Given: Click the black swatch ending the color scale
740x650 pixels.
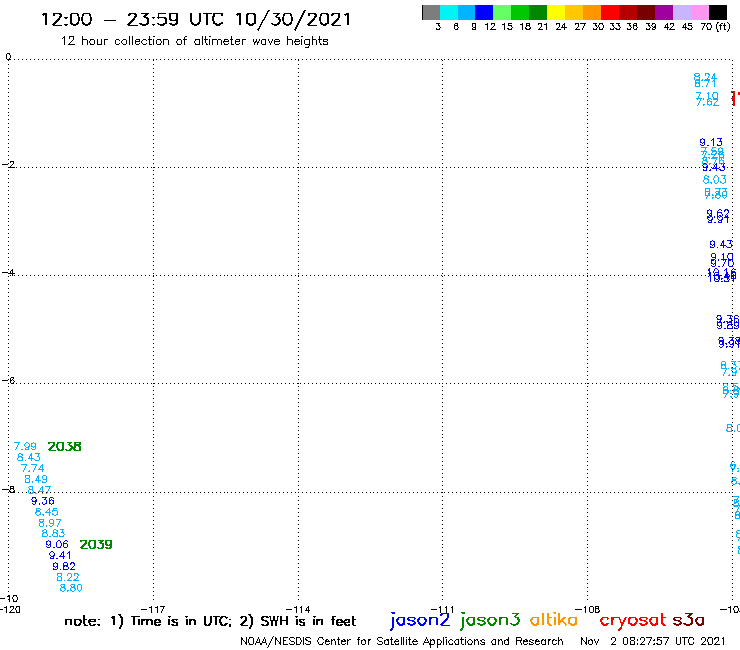Looking at the screenshot, I should pyautogui.click(x=717, y=12).
